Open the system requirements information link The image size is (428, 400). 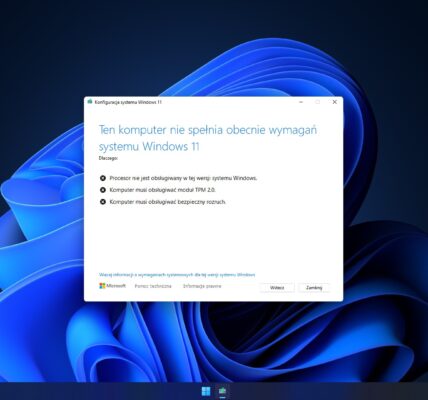[x=177, y=275]
